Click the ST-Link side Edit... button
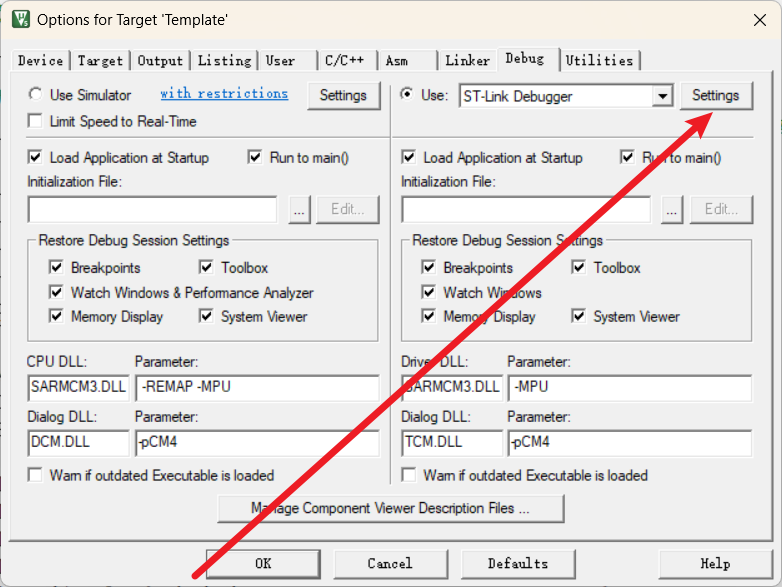This screenshot has width=782, height=587. pos(721,209)
